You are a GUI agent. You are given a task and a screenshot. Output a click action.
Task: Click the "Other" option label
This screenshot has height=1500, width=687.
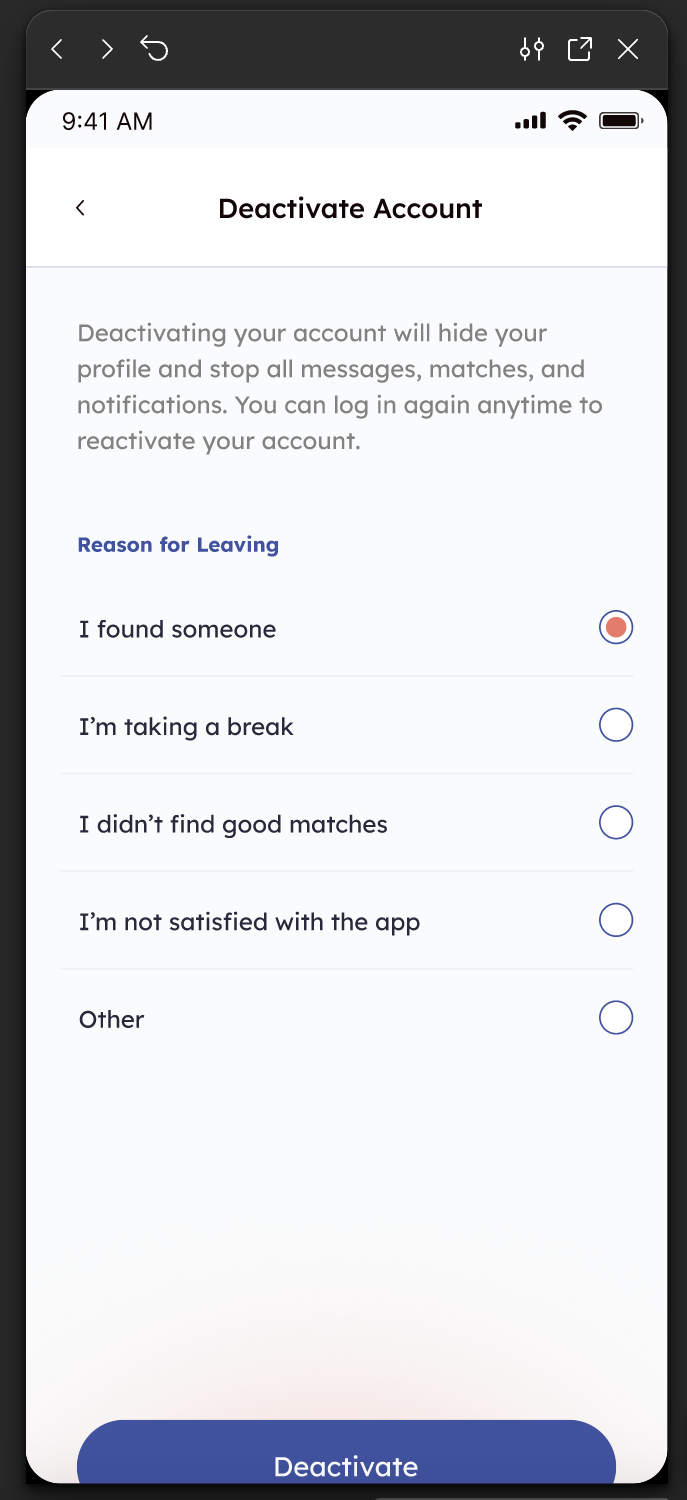[112, 1020]
